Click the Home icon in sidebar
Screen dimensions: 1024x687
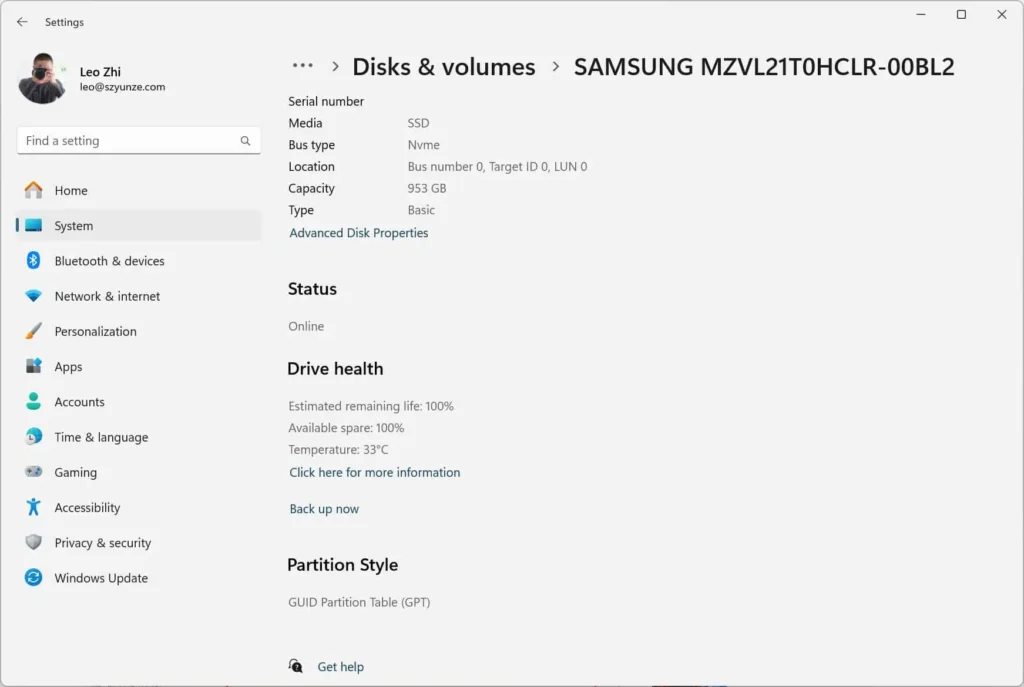(33, 190)
